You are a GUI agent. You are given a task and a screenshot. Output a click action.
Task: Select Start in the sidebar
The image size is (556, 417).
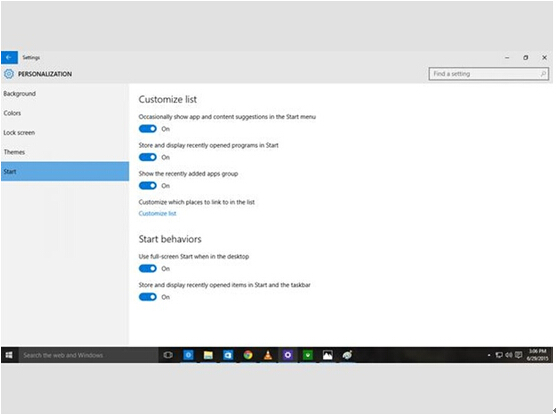coord(65,172)
